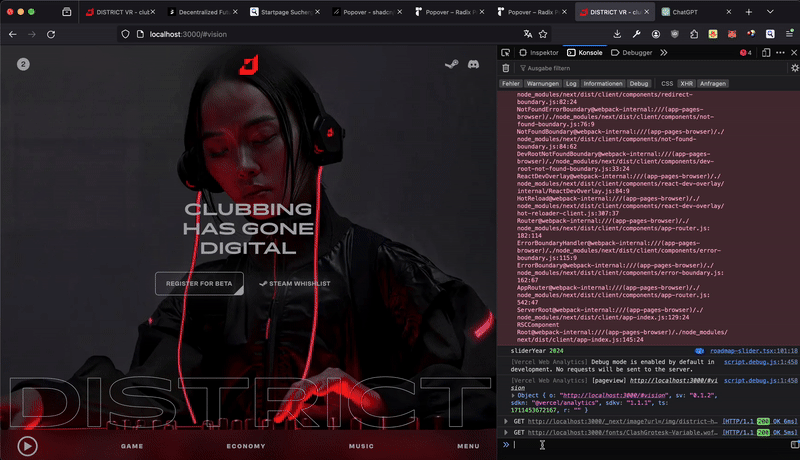Toggle the XHR request filter
The height and width of the screenshot is (460, 800).
686,84
